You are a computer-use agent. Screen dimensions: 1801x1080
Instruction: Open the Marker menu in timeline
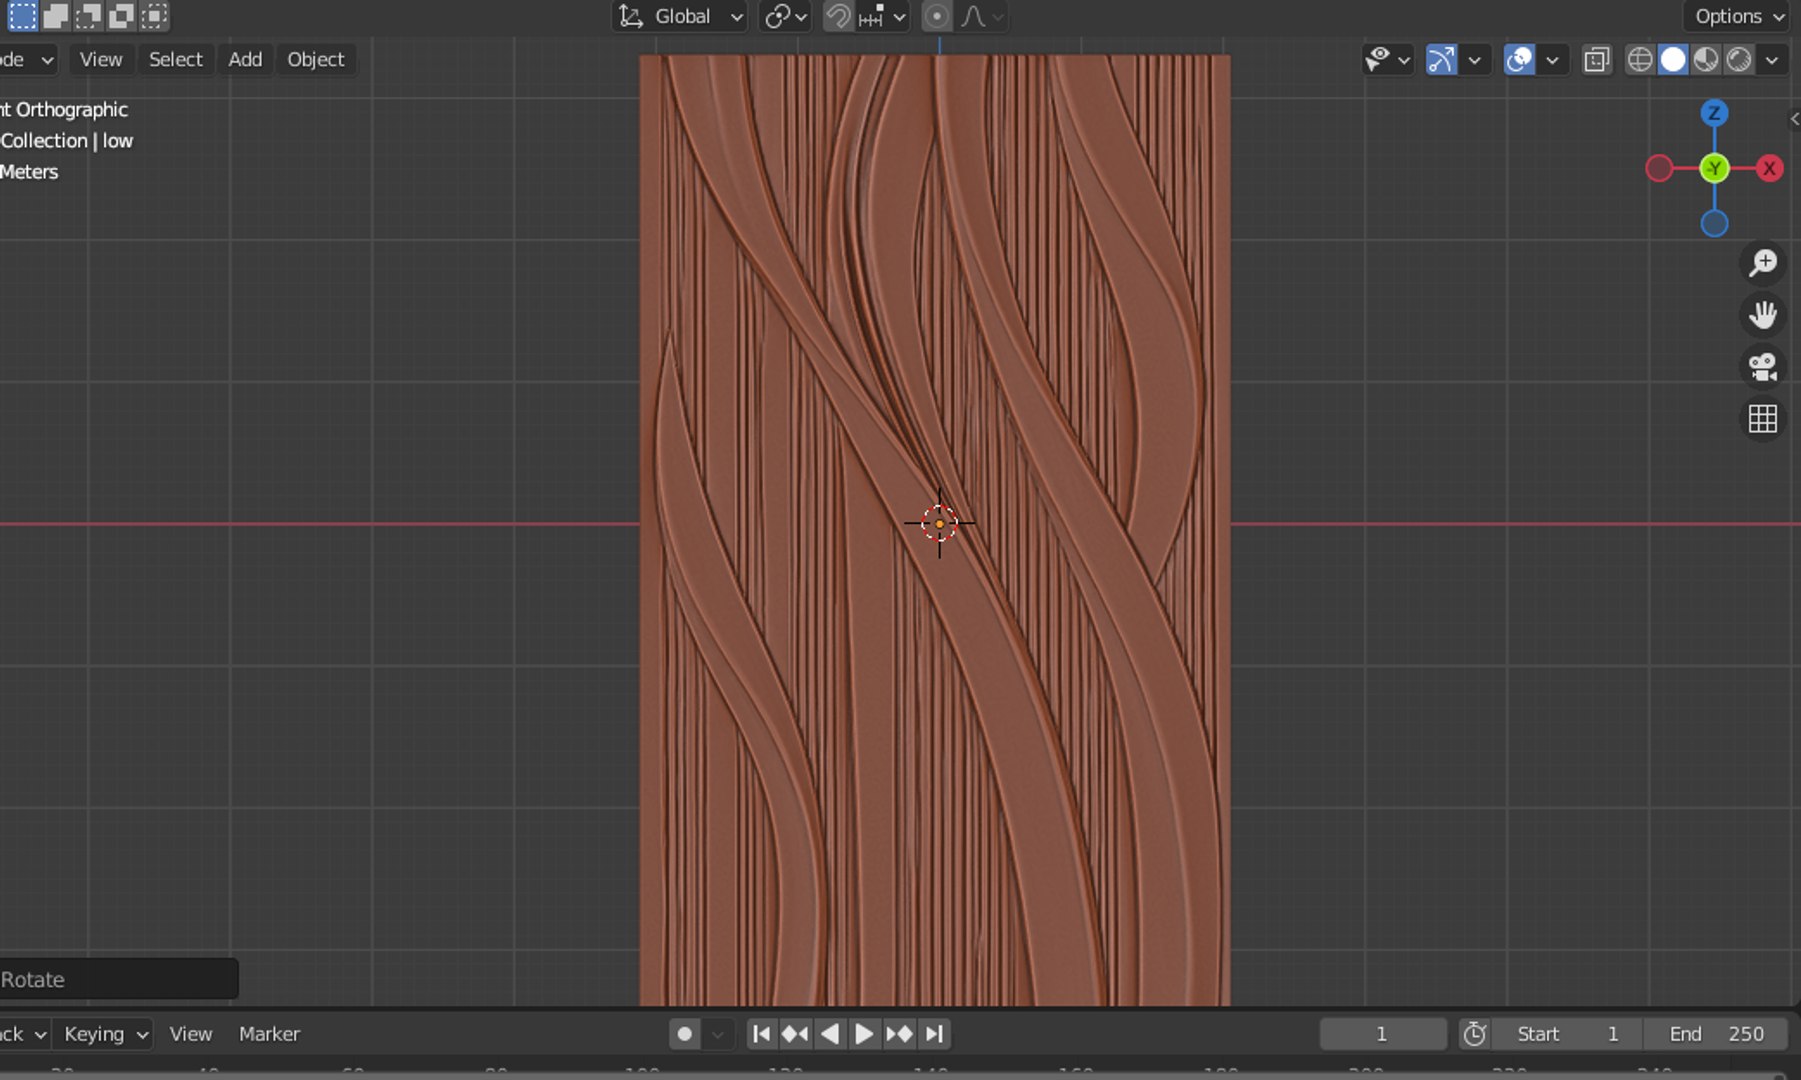(x=269, y=1034)
